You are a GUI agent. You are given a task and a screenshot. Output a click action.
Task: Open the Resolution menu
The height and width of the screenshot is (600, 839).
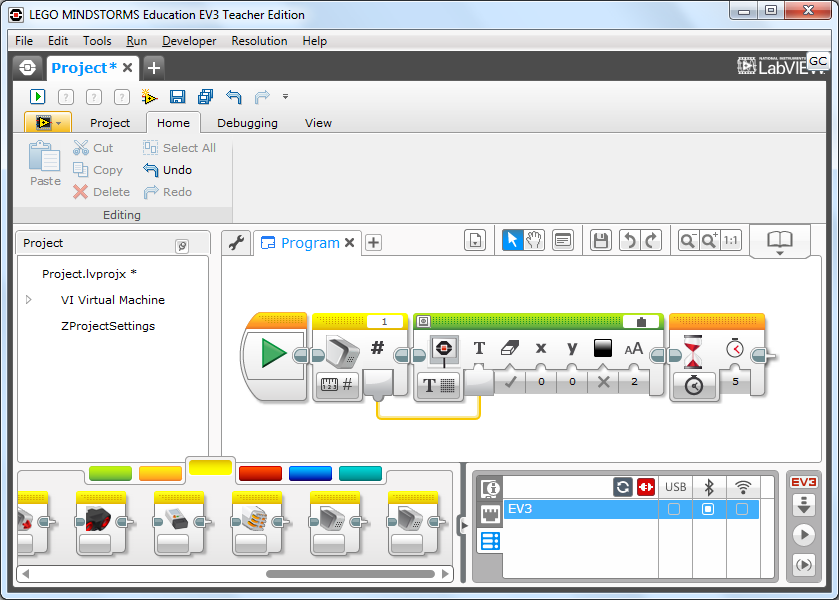coord(259,41)
